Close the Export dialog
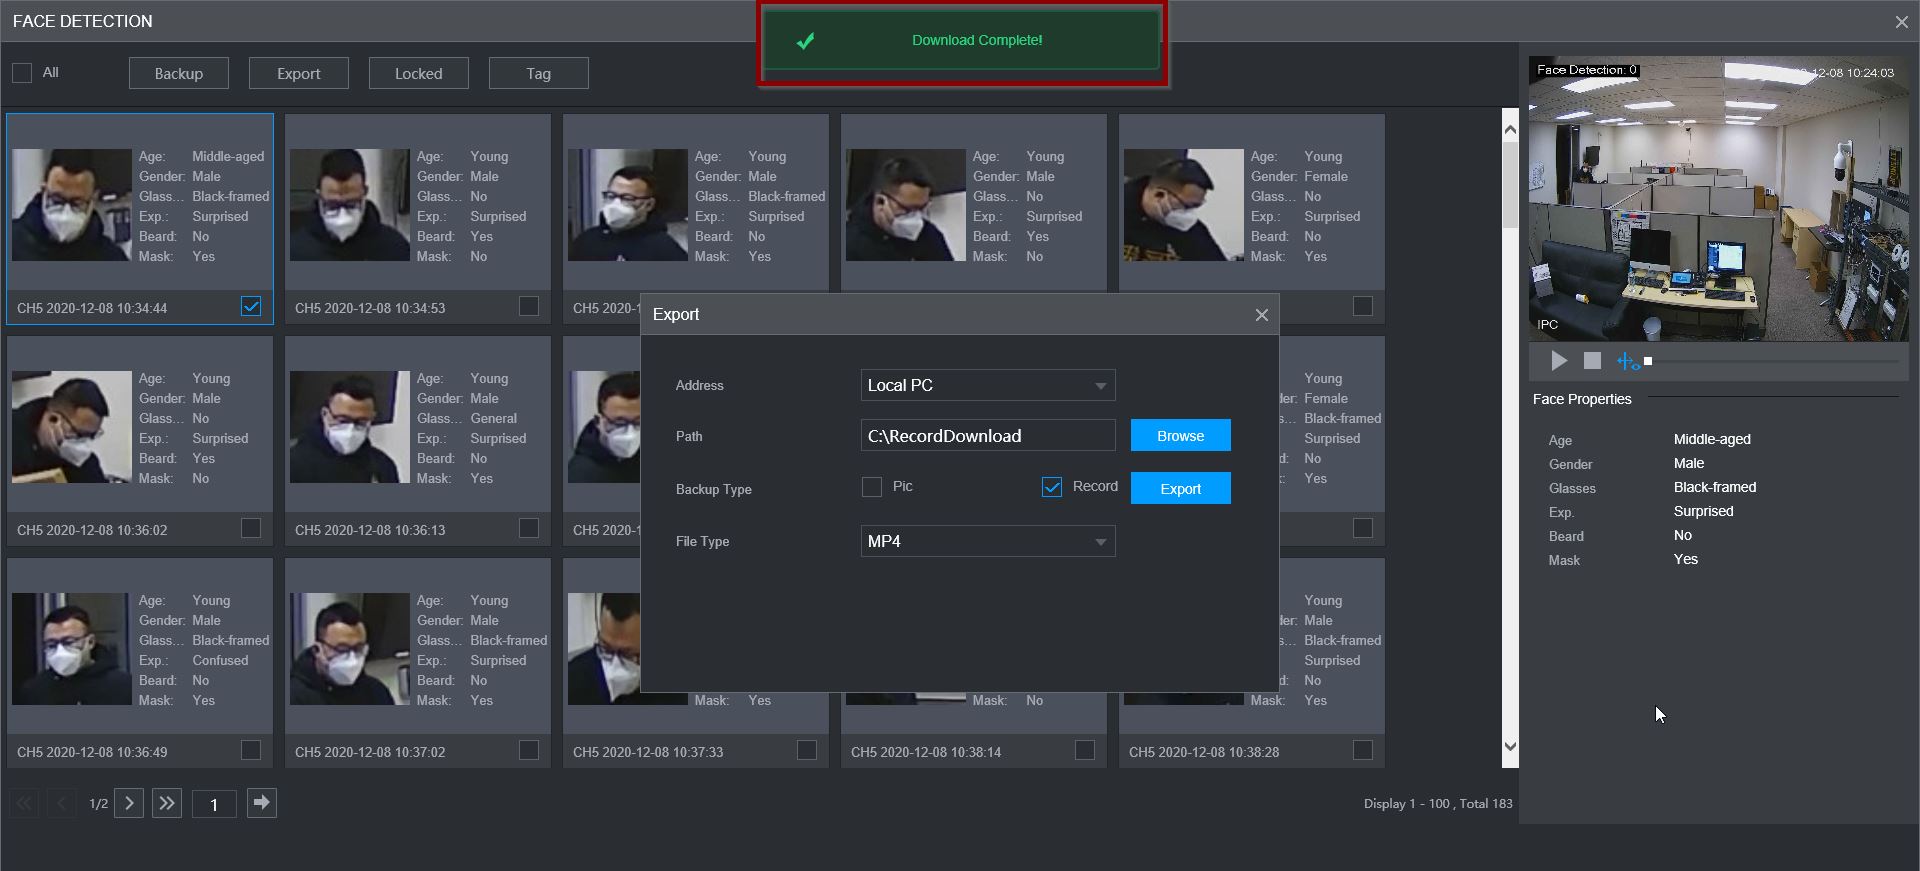This screenshot has height=871, width=1920. [1262, 315]
